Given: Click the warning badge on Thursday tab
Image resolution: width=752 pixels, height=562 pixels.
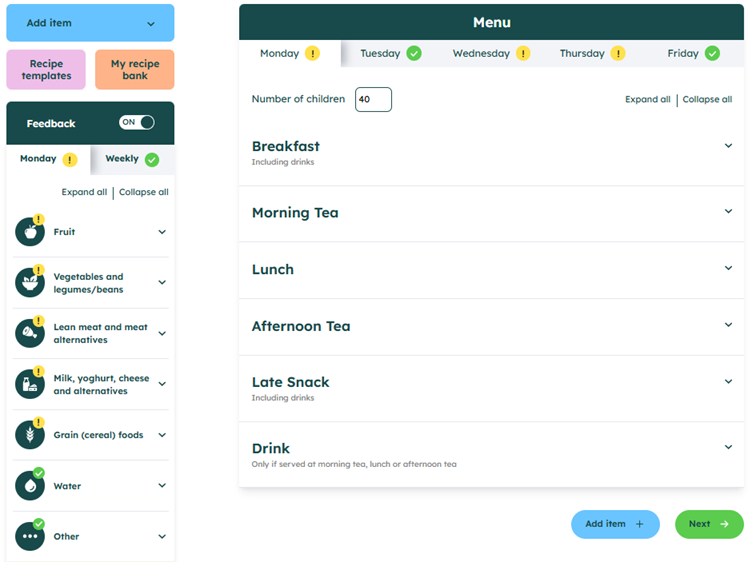Looking at the screenshot, I should point(618,53).
